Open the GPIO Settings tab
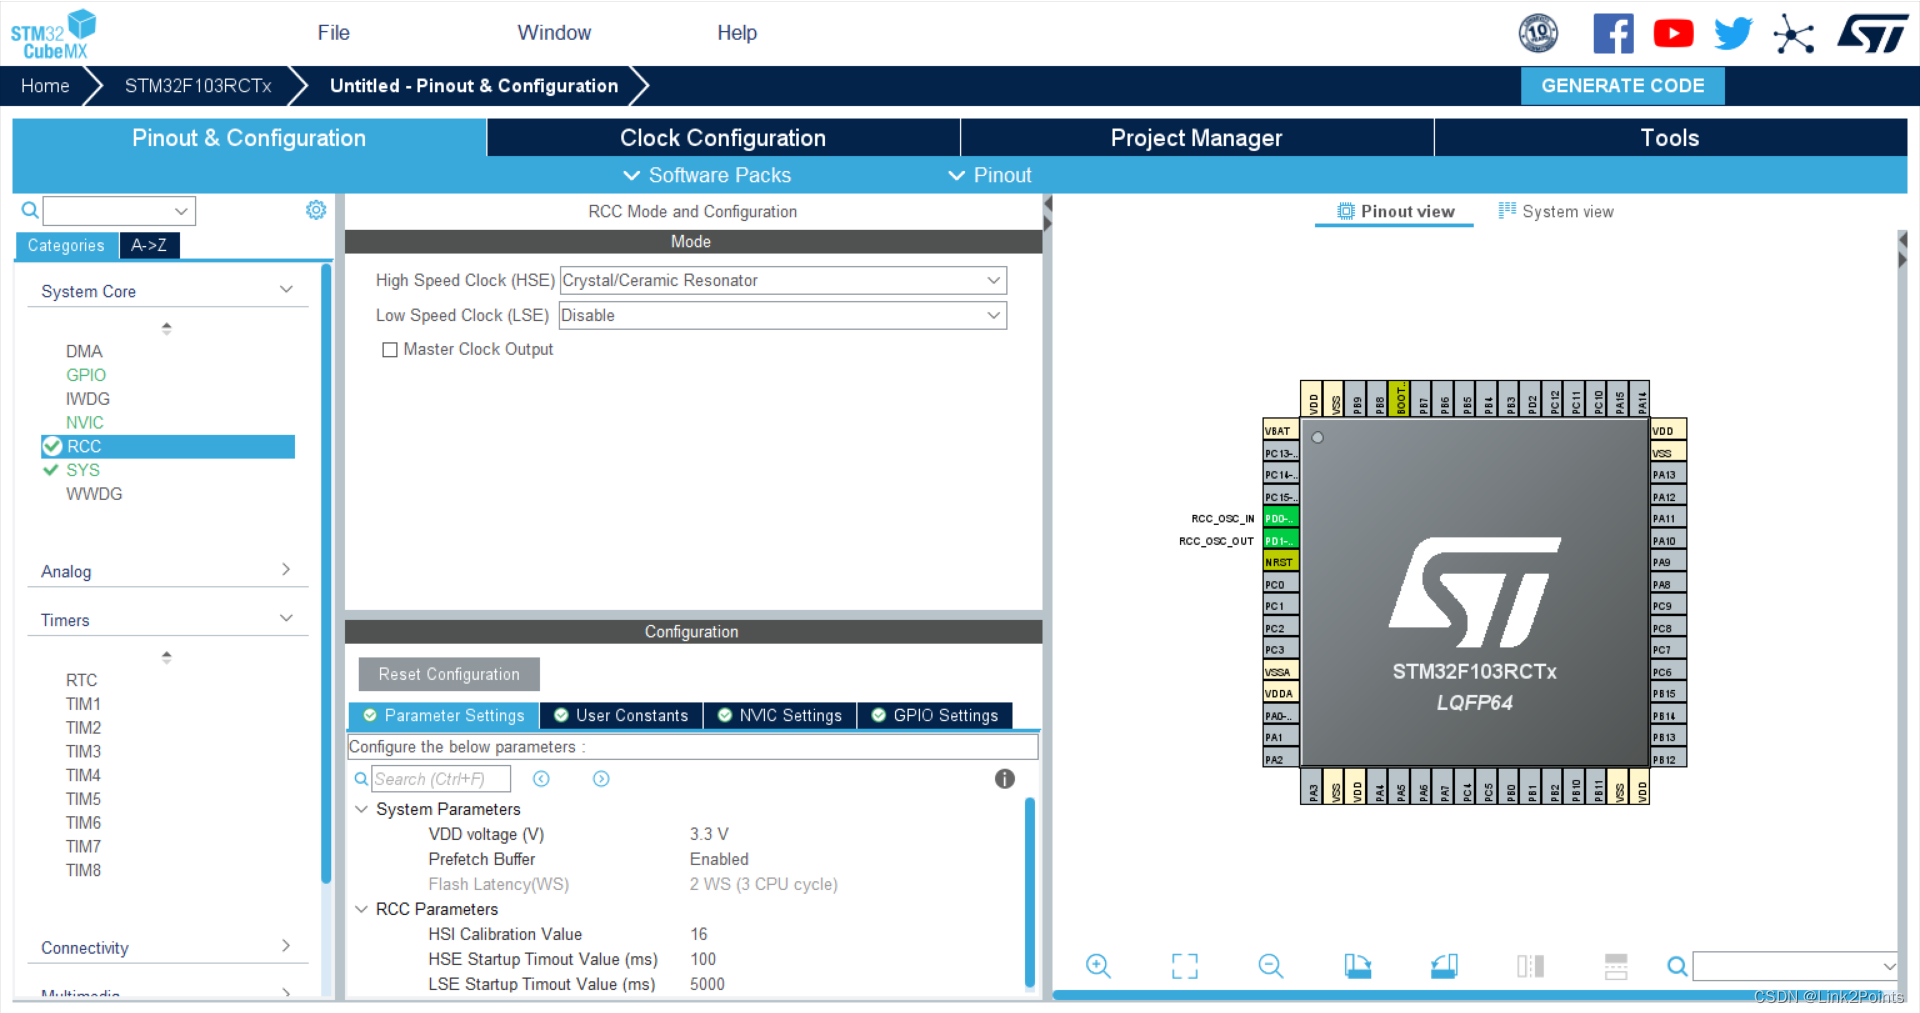The height and width of the screenshot is (1013, 1920). click(935, 716)
